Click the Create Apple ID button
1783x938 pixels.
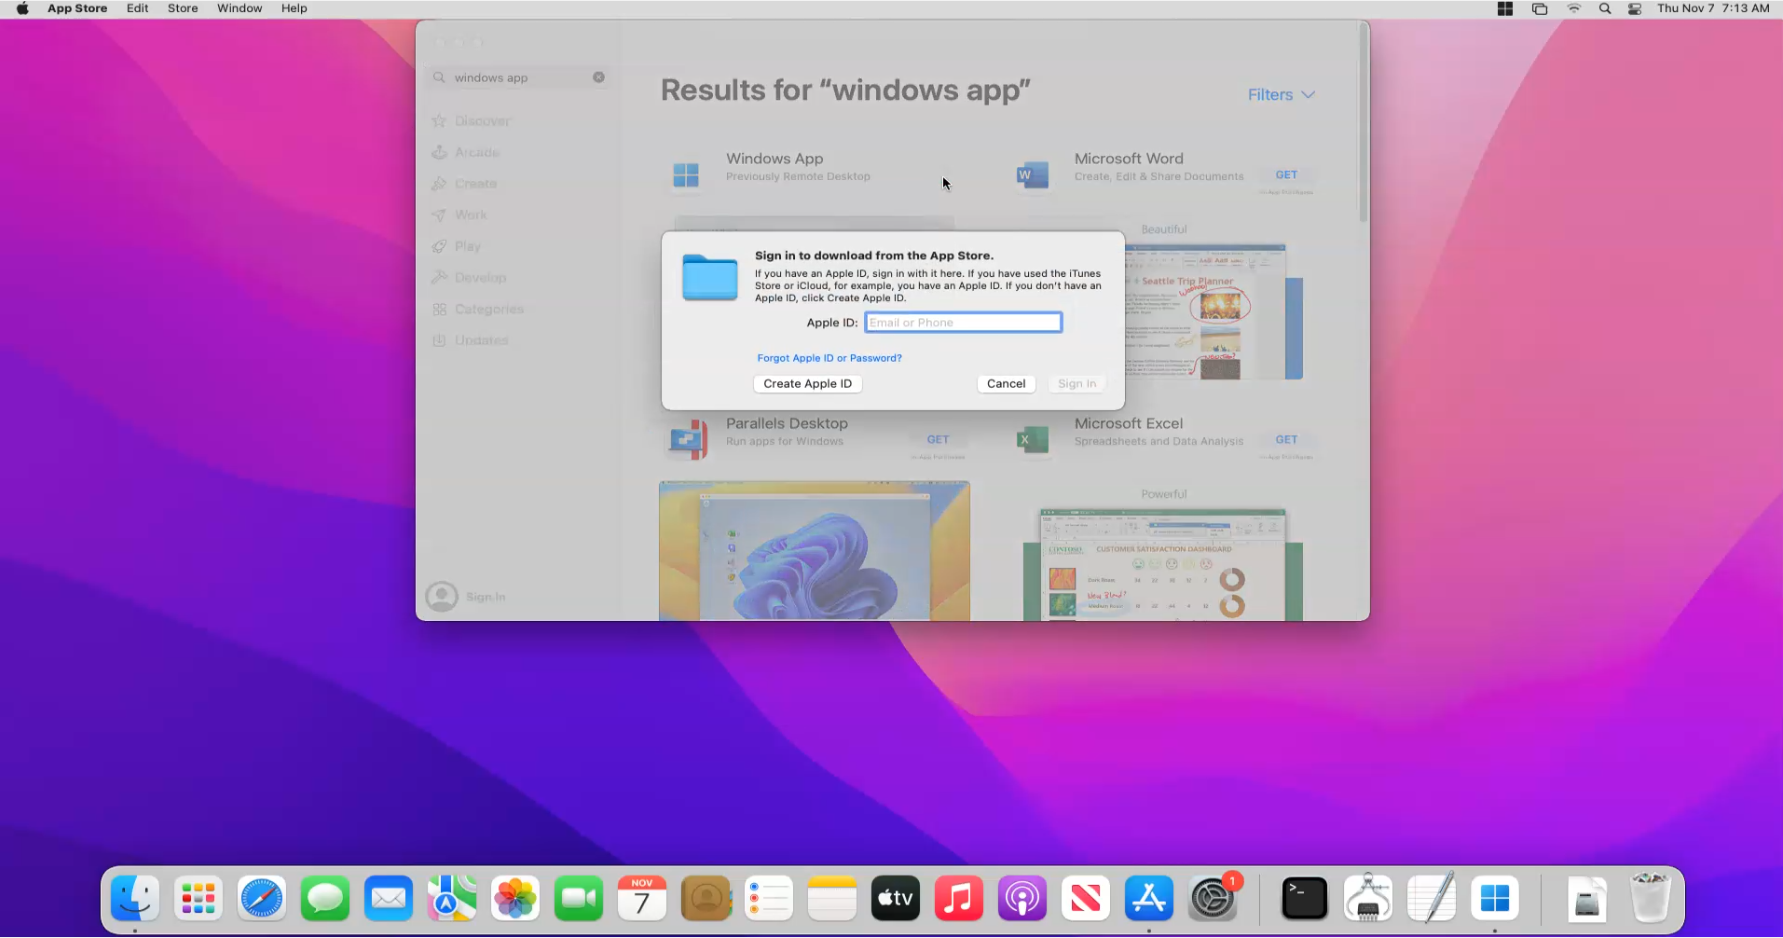tap(807, 384)
